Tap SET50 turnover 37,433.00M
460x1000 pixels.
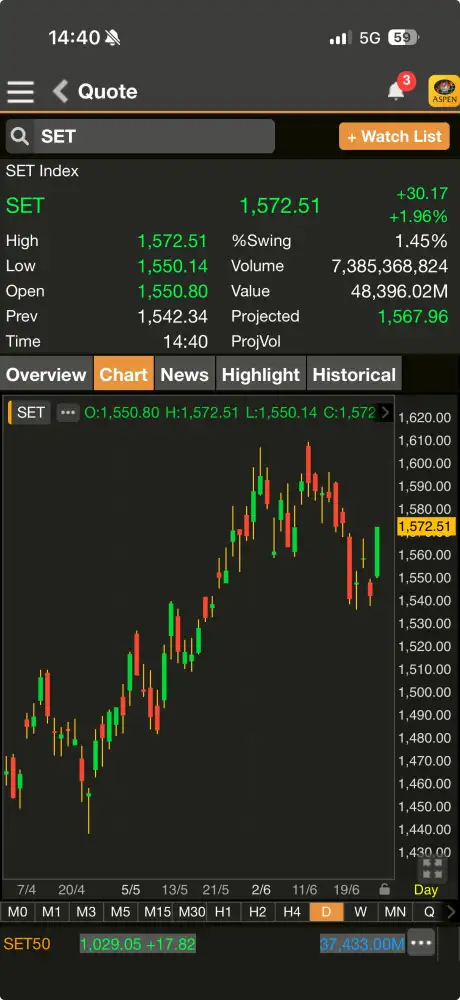(362, 944)
